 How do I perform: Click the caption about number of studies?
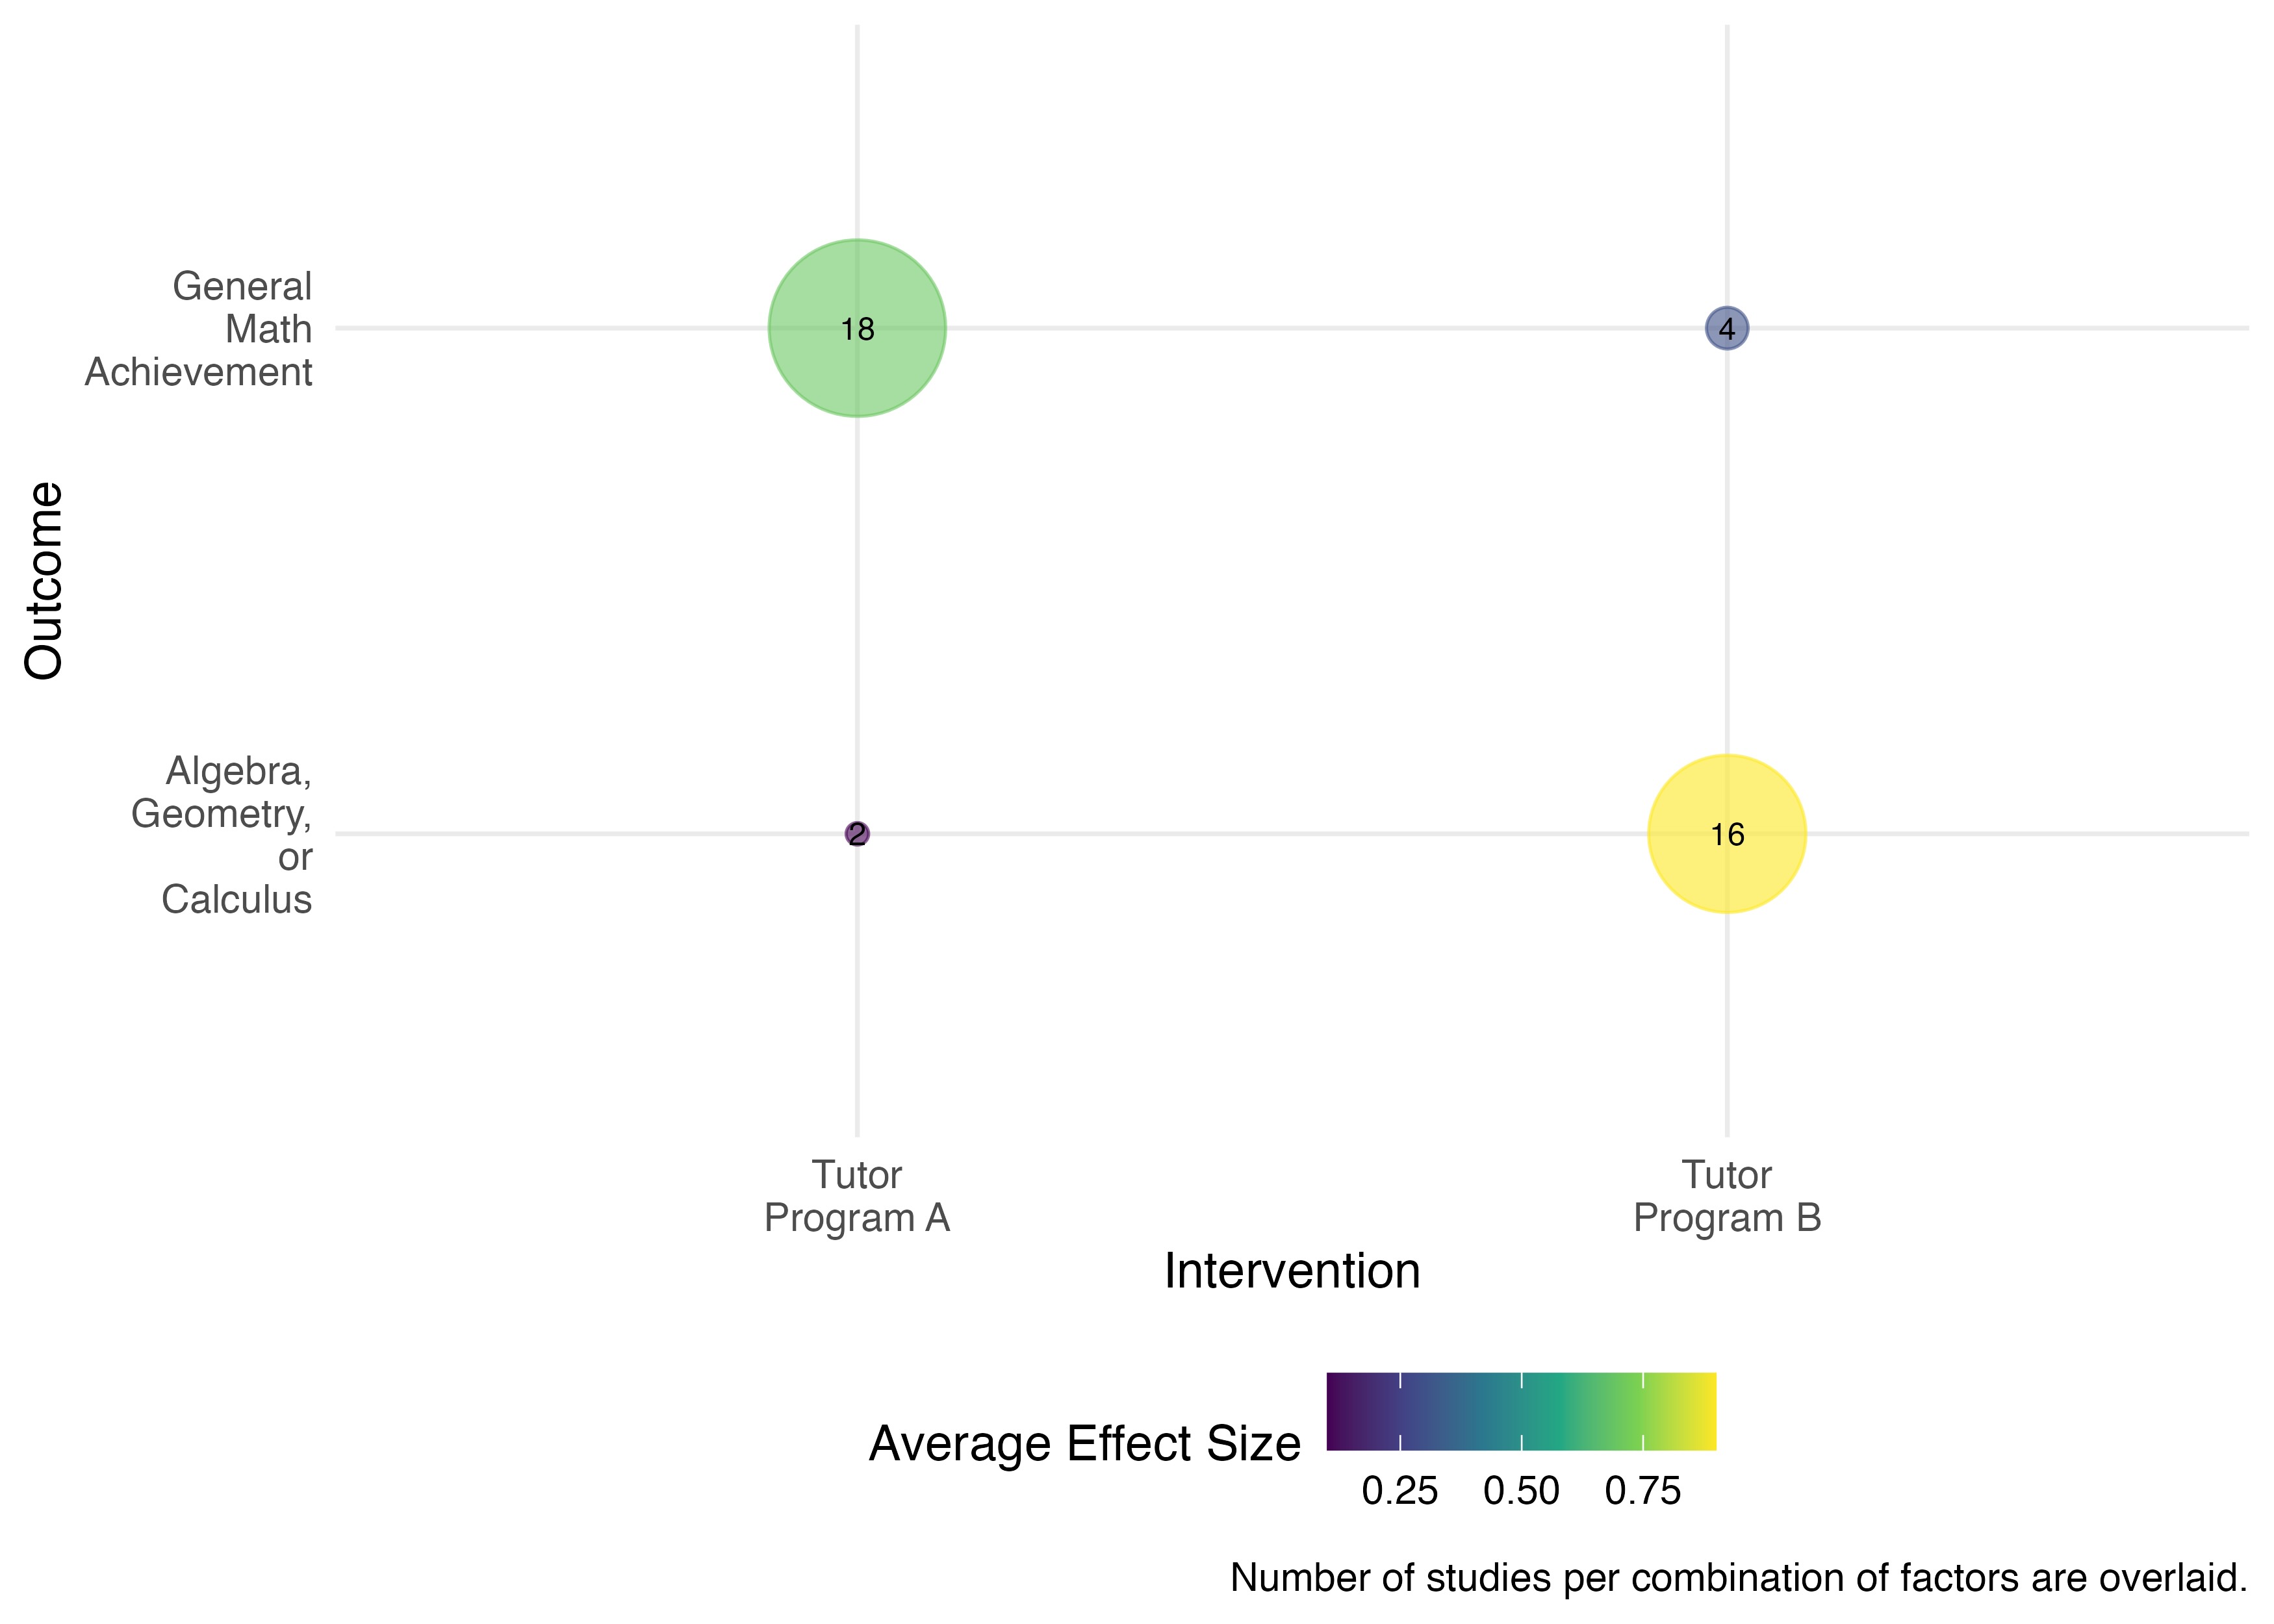click(x=1738, y=1578)
